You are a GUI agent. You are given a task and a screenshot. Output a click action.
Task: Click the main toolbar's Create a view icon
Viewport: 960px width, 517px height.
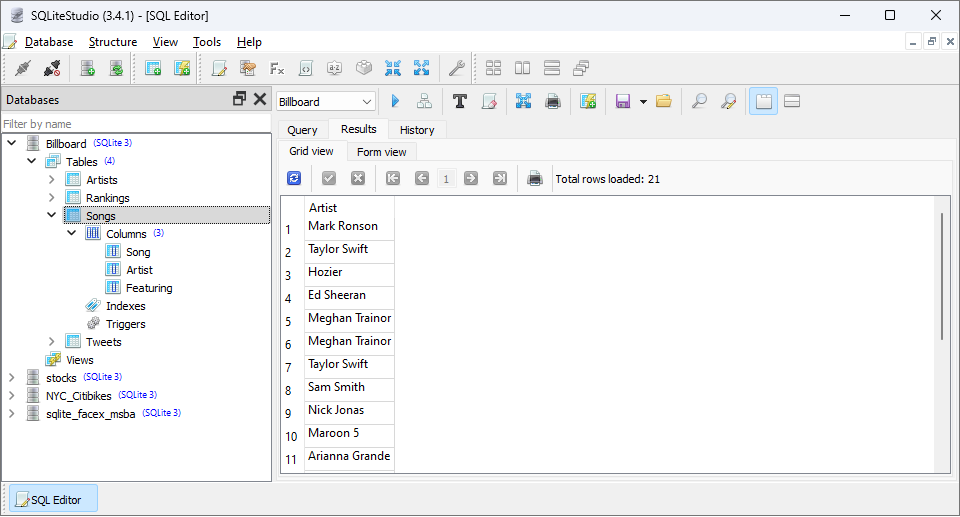pos(182,68)
